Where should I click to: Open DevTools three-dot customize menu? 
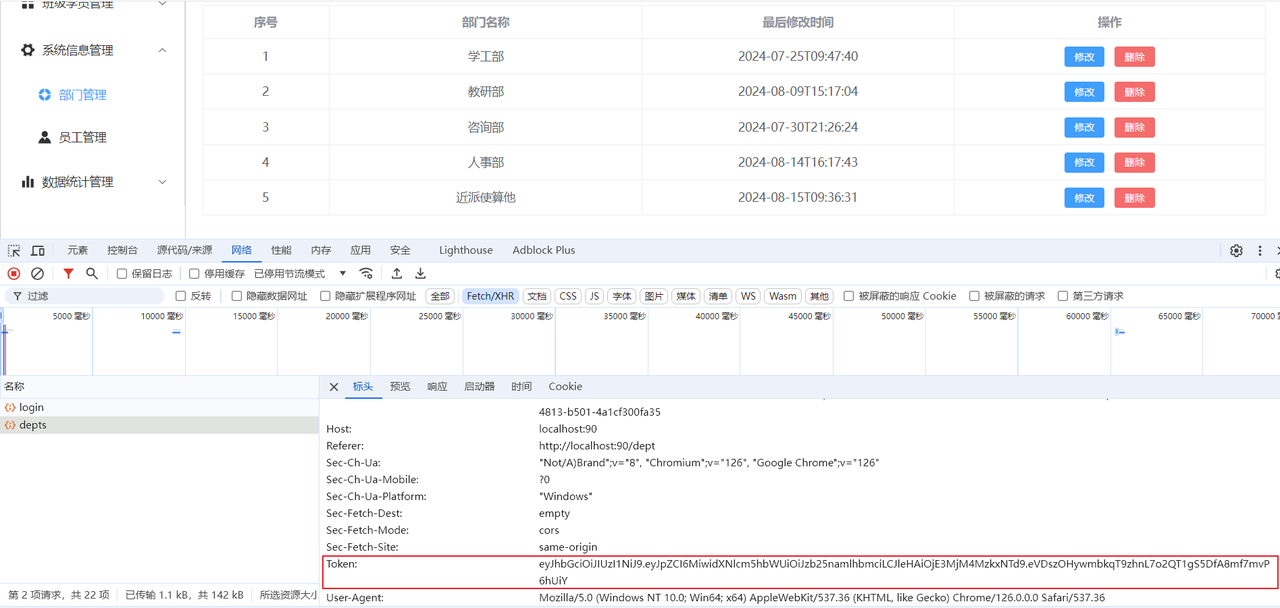pos(1261,250)
